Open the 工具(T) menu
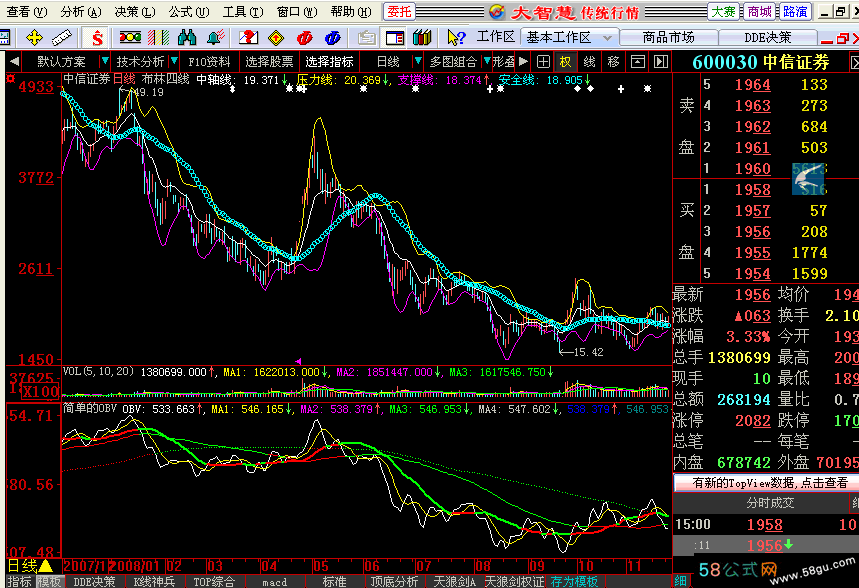Viewport: 859px width, 588px height. coord(243,12)
